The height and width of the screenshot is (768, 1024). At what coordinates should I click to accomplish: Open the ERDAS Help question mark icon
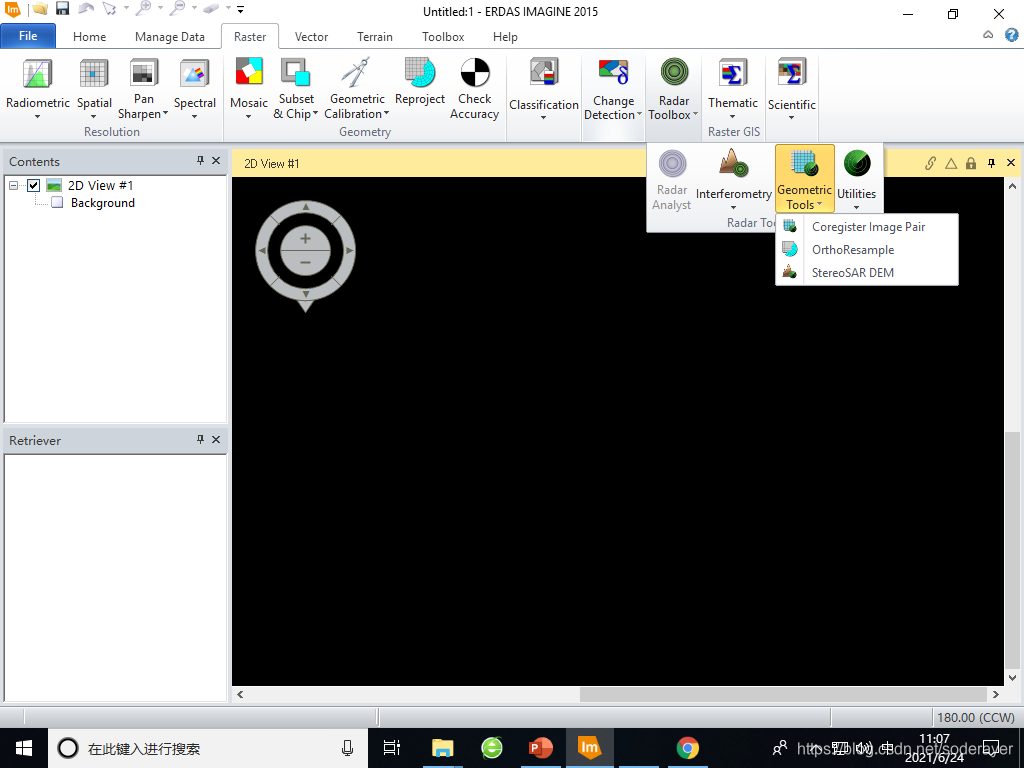coord(1011,35)
